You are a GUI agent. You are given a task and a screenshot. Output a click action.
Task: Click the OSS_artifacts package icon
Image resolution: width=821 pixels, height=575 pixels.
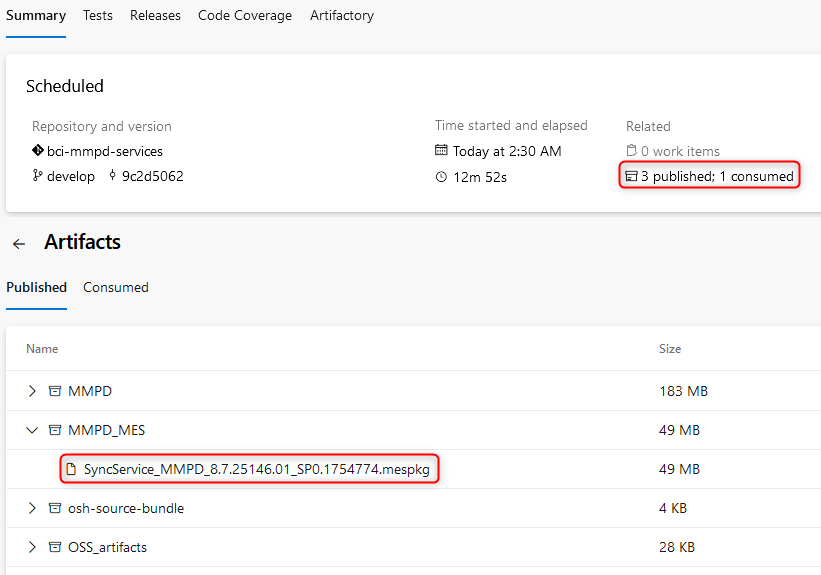(55, 547)
